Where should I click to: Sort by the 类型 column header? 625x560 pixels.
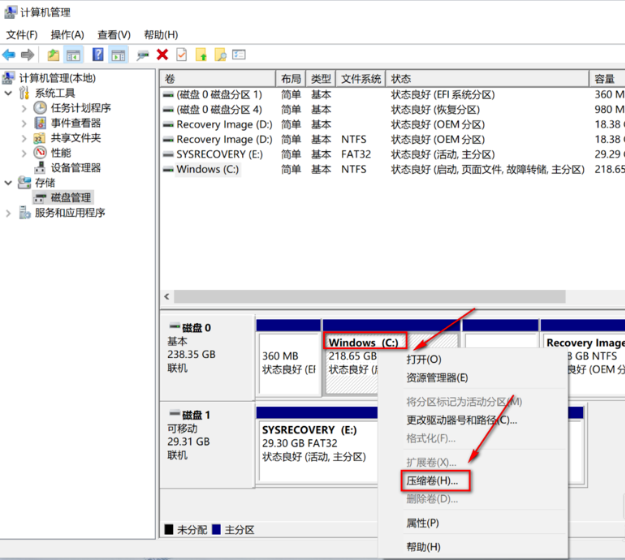[321, 79]
